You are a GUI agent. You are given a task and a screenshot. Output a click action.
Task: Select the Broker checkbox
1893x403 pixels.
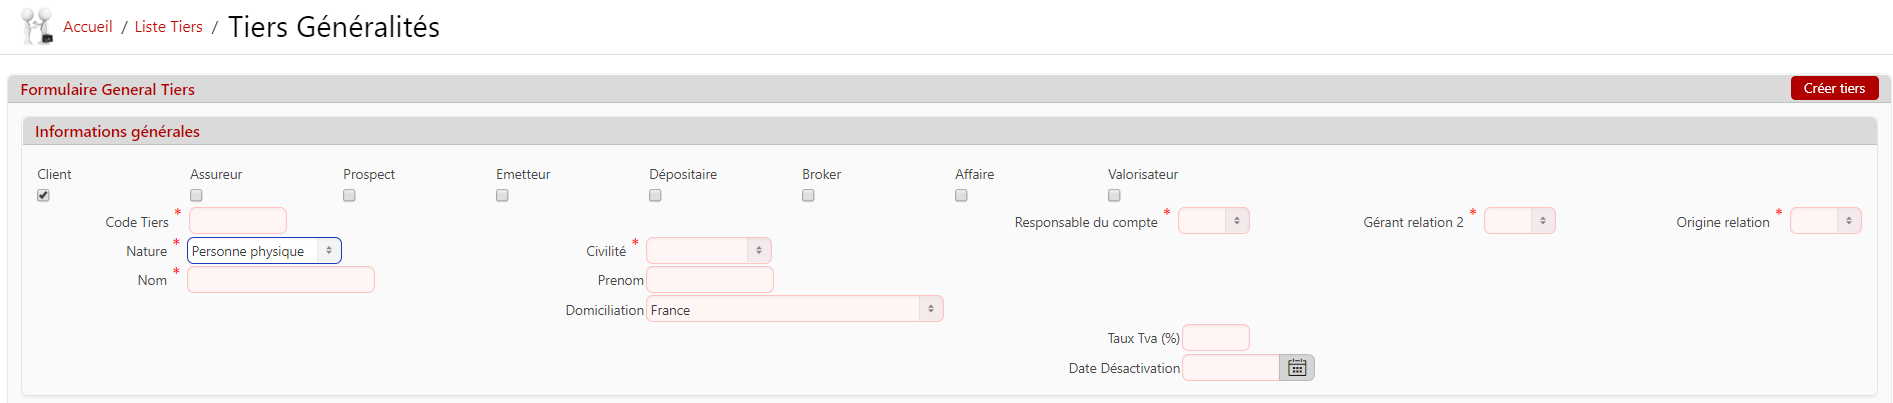pyautogui.click(x=808, y=195)
